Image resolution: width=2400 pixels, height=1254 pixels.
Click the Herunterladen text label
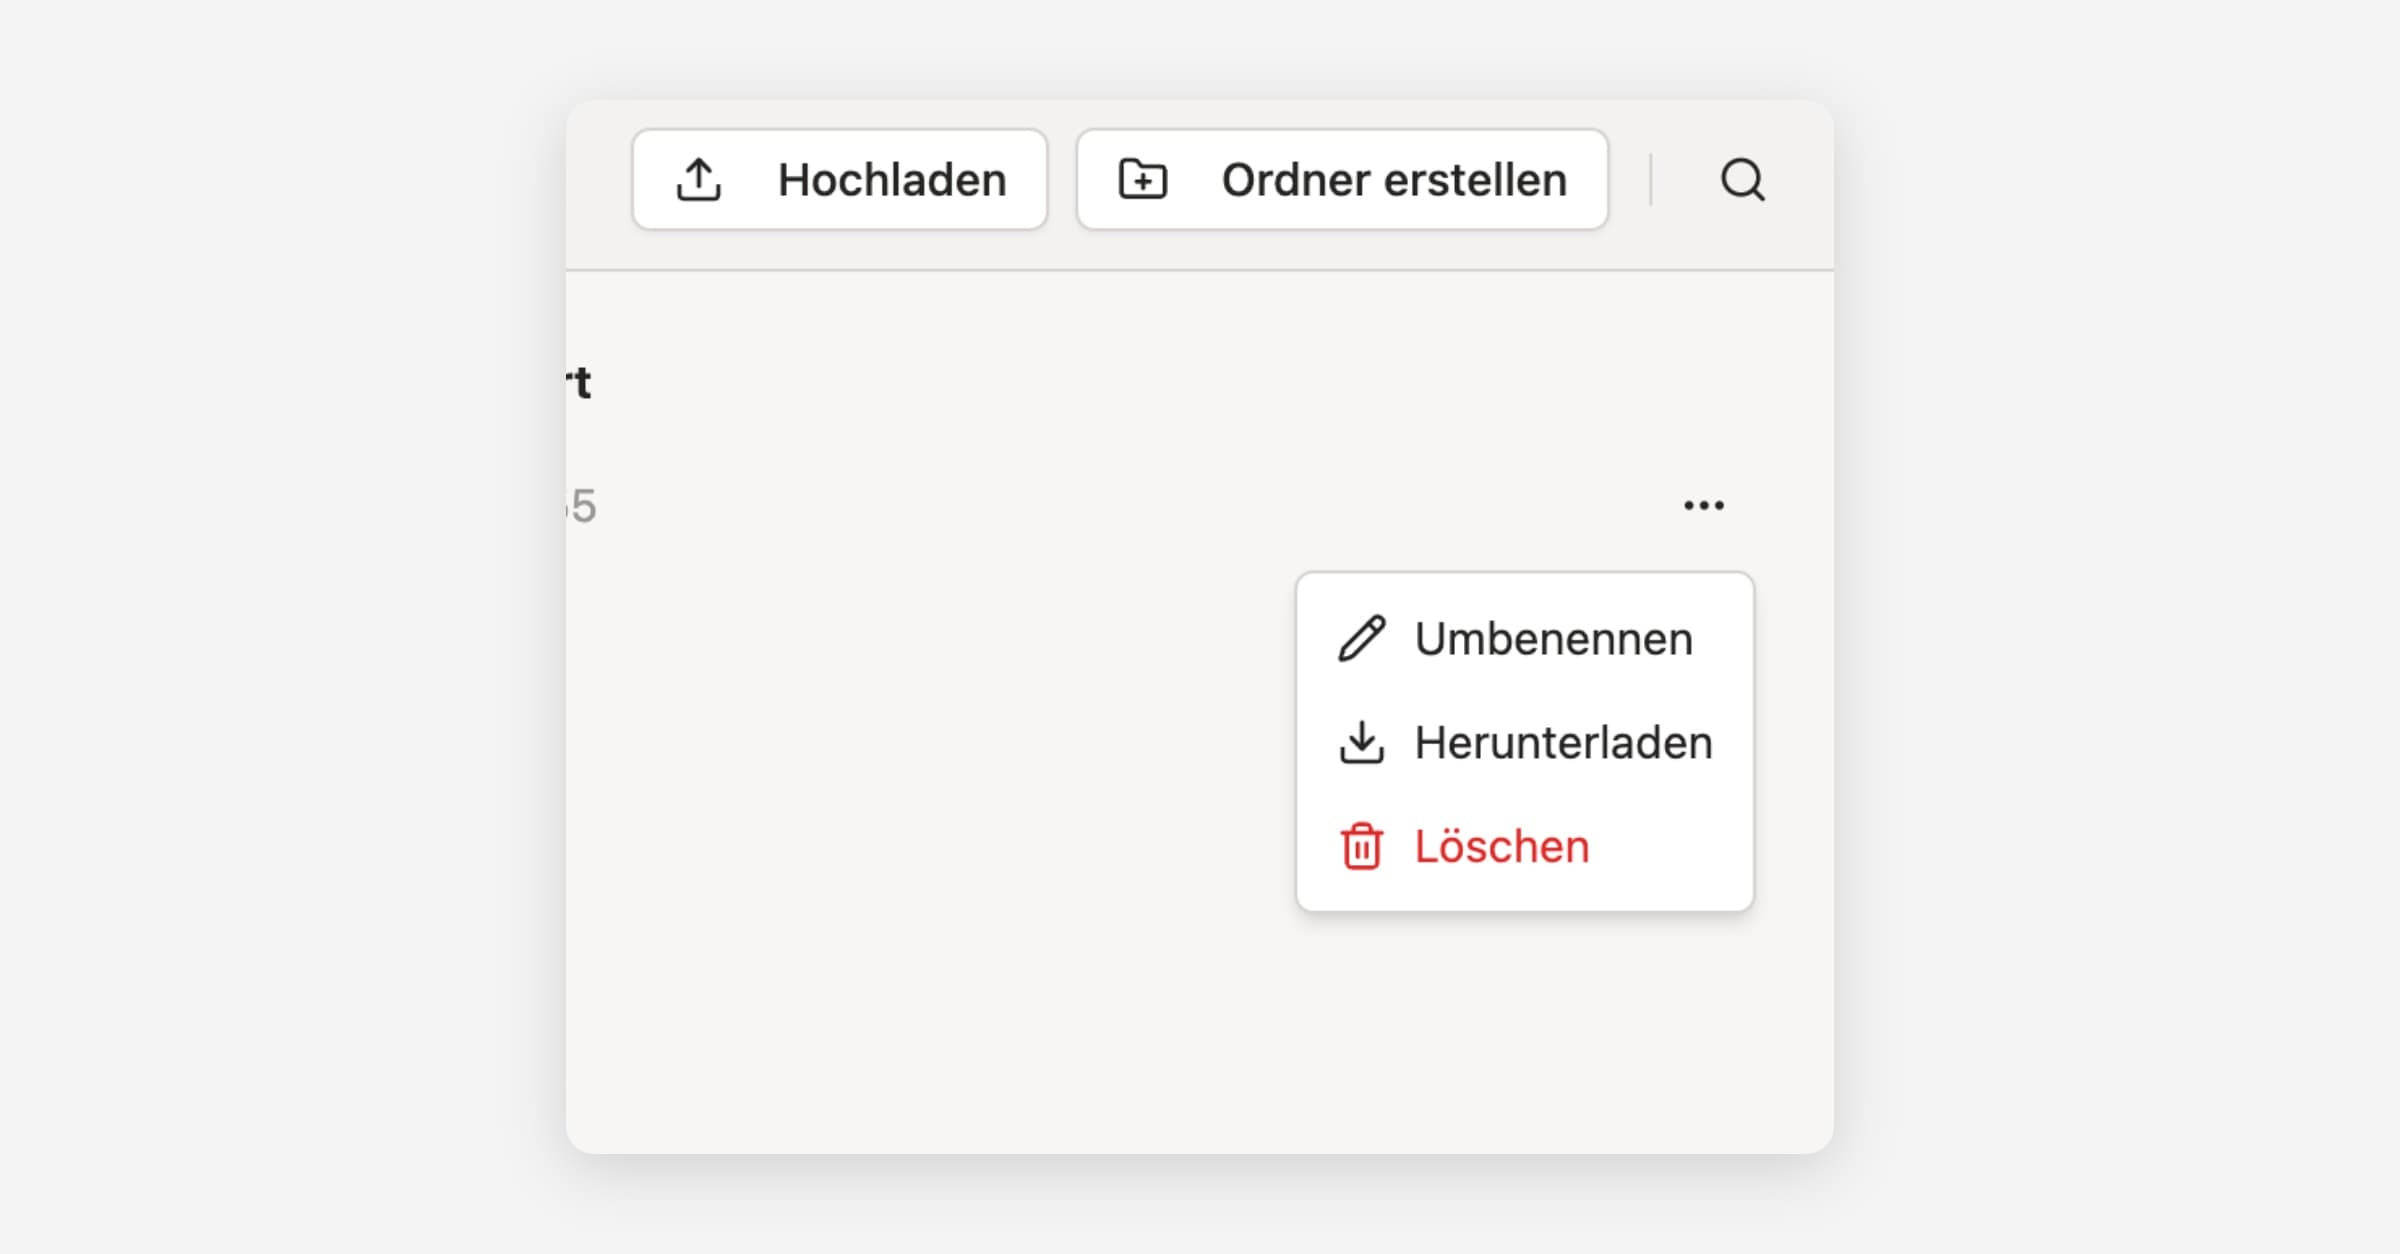coord(1563,743)
